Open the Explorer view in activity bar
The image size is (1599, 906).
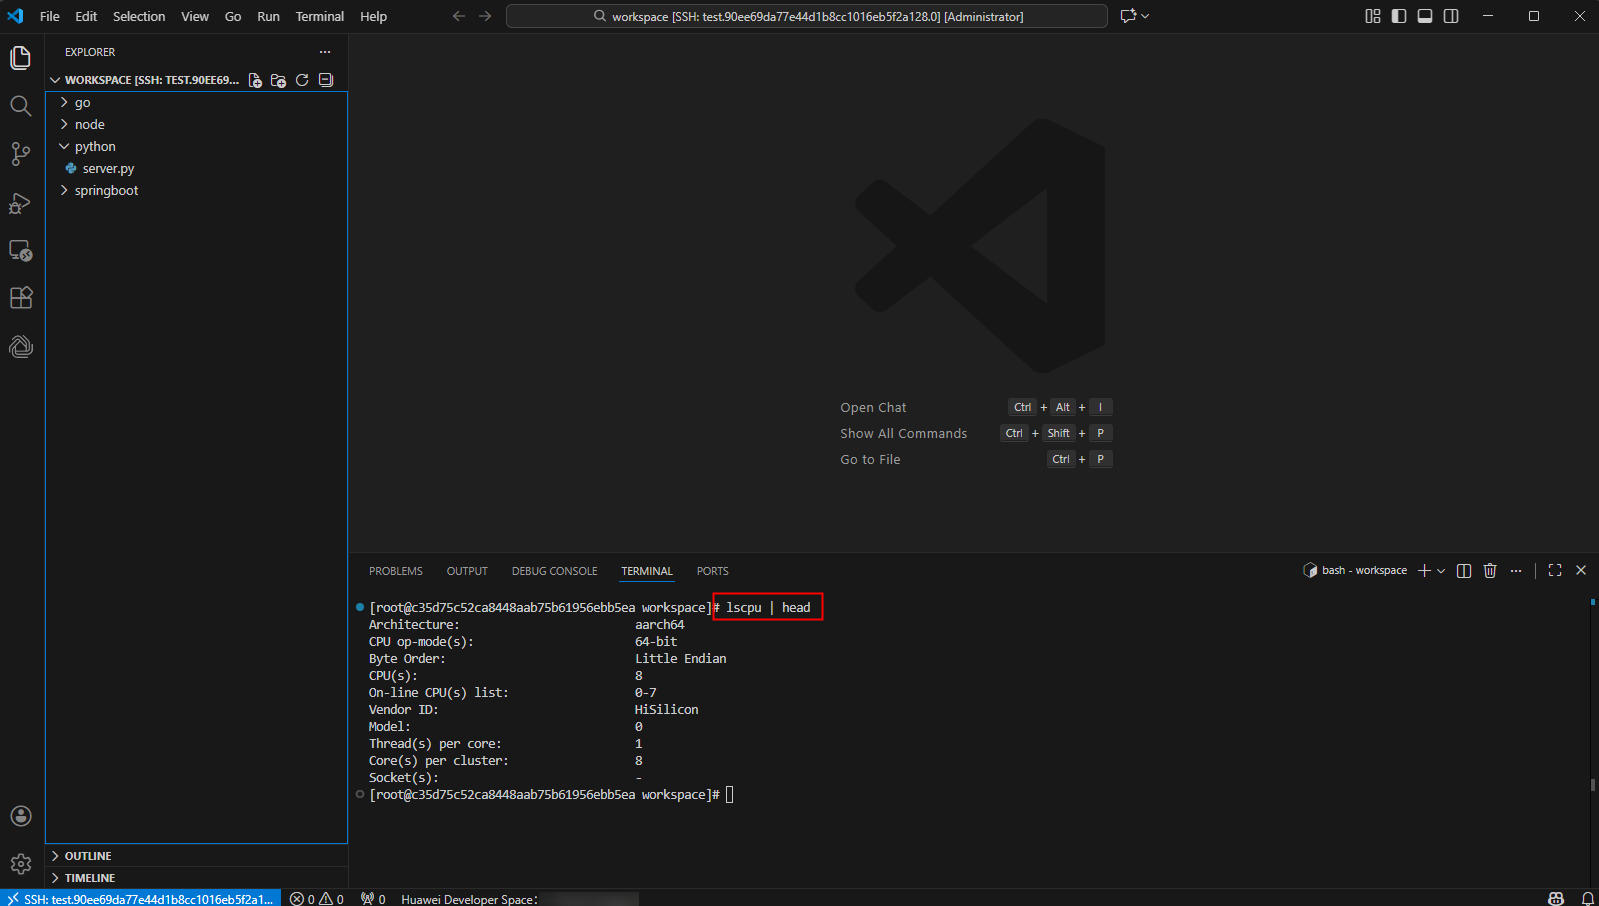click(21, 58)
